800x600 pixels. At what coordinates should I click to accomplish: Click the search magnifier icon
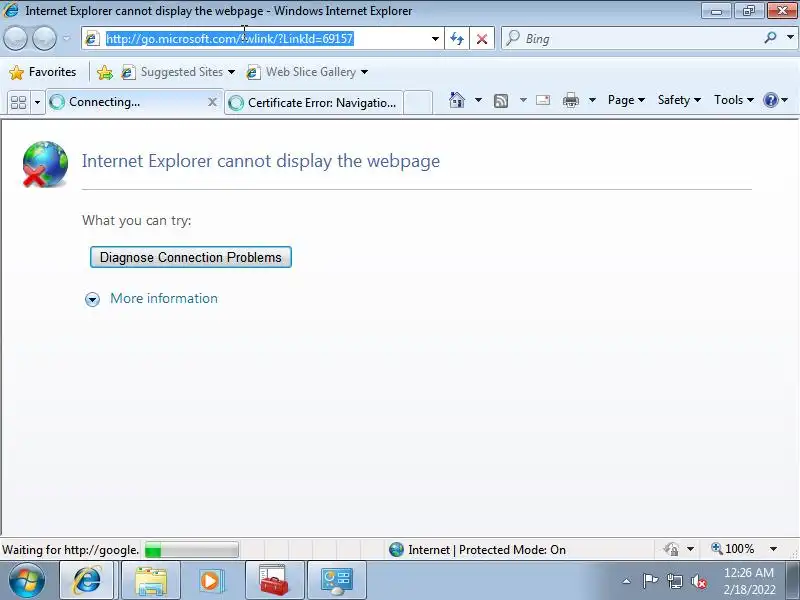pyautogui.click(x=770, y=37)
